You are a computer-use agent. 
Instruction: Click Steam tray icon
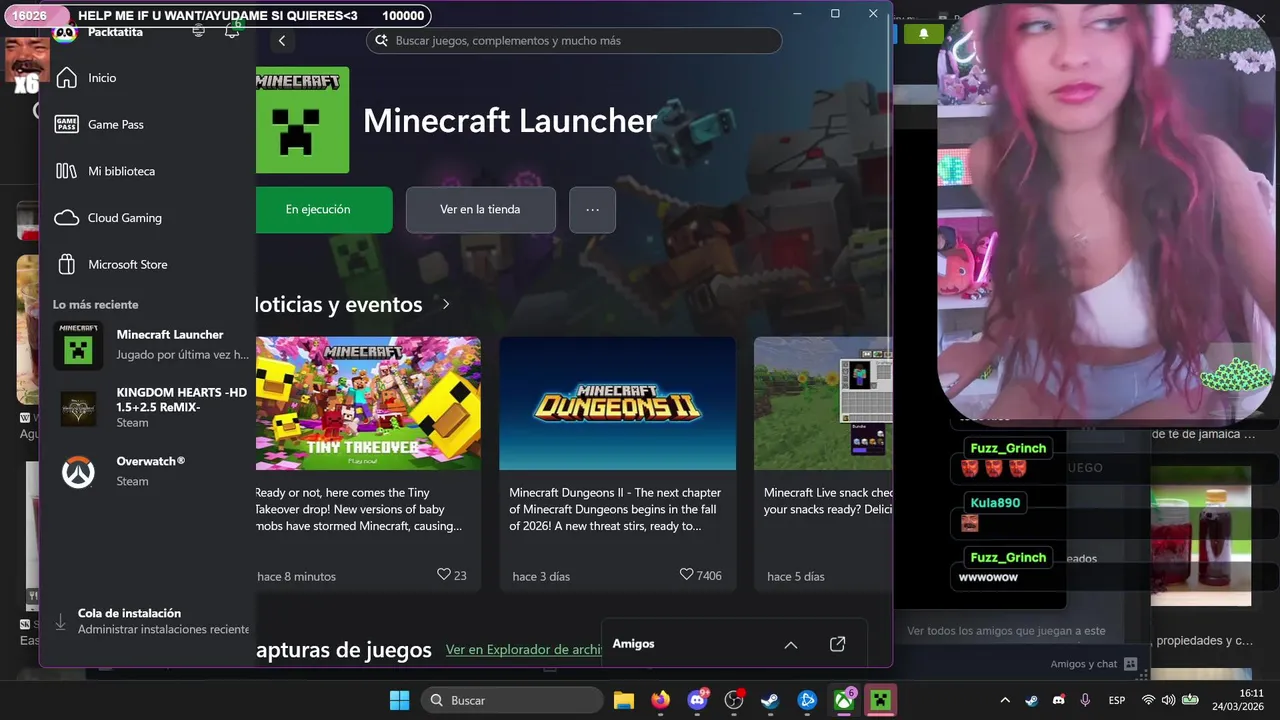[x=1032, y=700]
